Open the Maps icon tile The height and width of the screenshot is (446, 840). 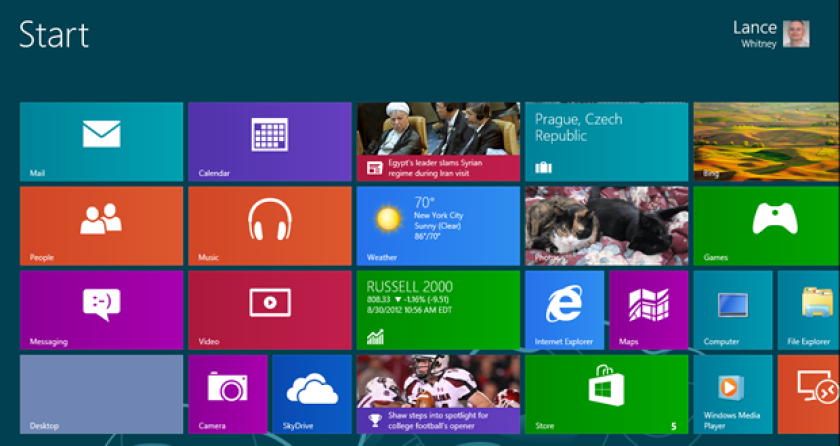click(x=649, y=305)
